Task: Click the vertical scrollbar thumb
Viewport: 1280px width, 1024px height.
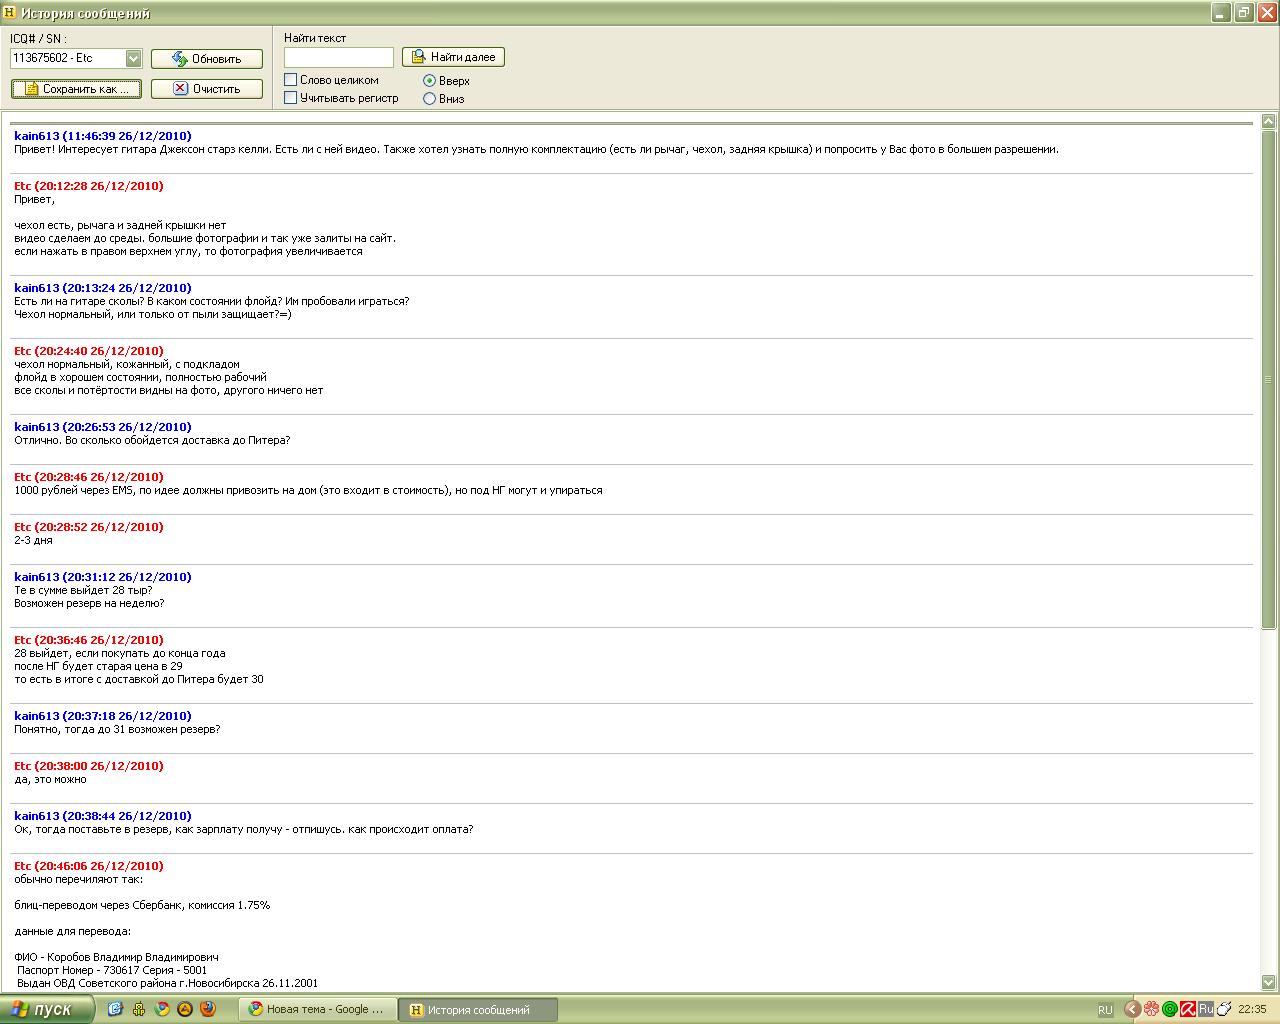Action: click(1269, 380)
